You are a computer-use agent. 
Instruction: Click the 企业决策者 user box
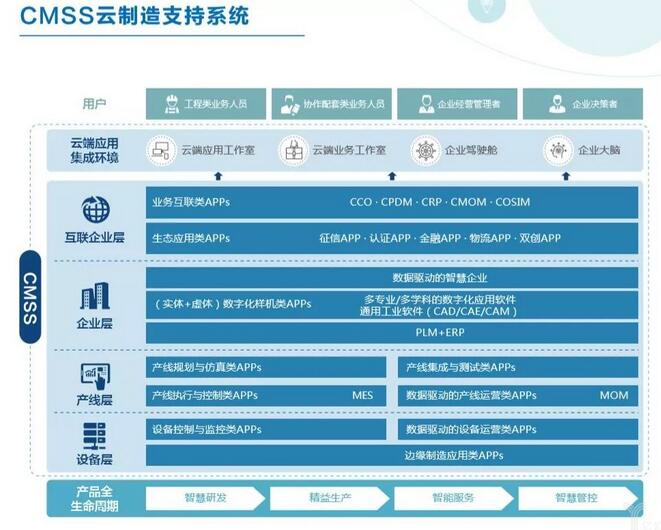coord(583,104)
